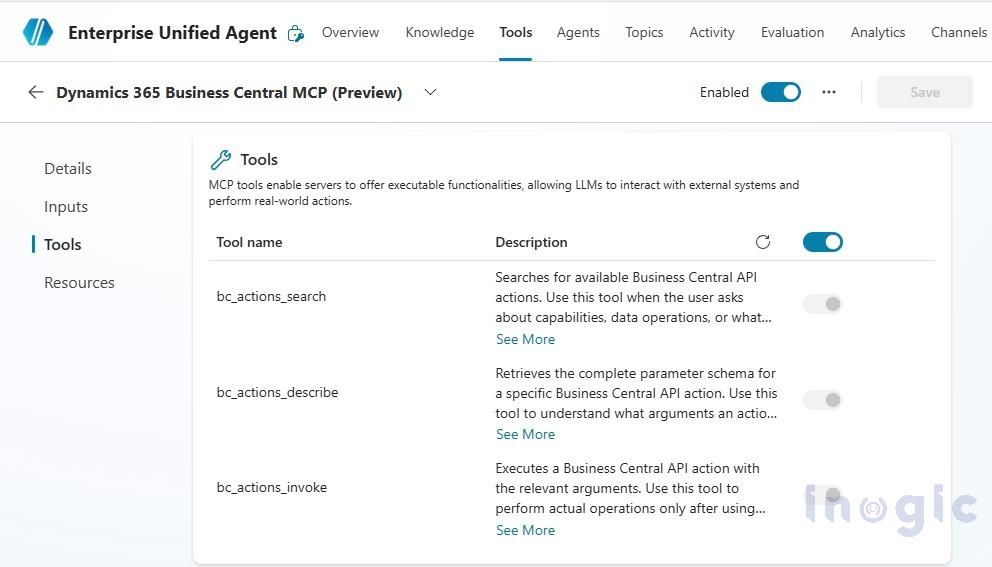Screen dimensions: 992x567
Task: Go back using the left arrow
Action: click(x=36, y=92)
